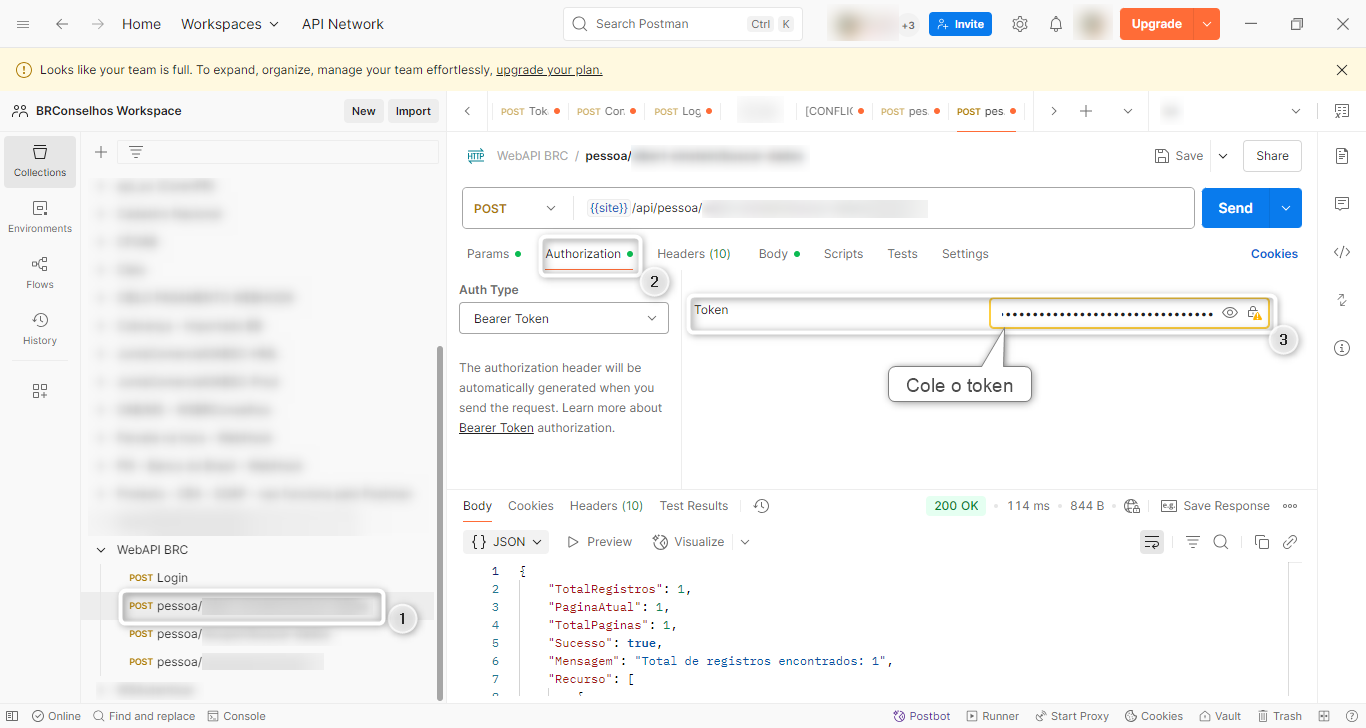Switch to the Params tab
This screenshot has height=728, width=1366.
(494, 254)
